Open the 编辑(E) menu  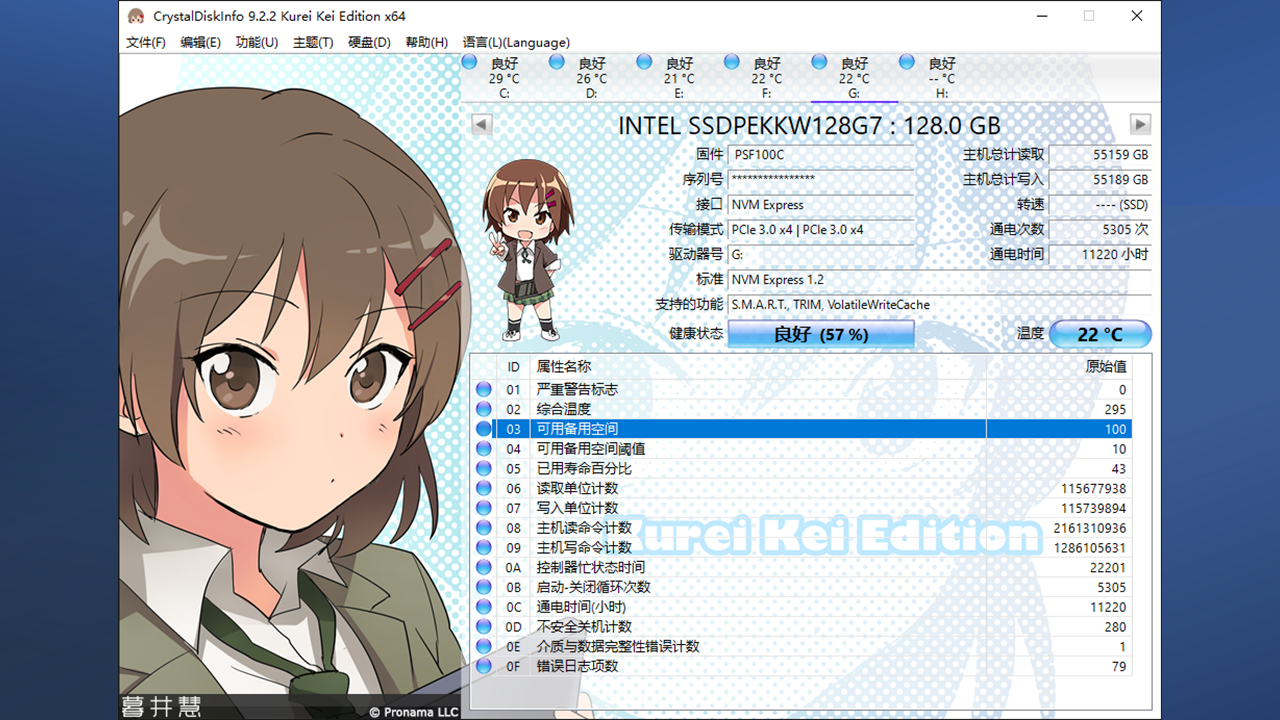click(x=201, y=42)
